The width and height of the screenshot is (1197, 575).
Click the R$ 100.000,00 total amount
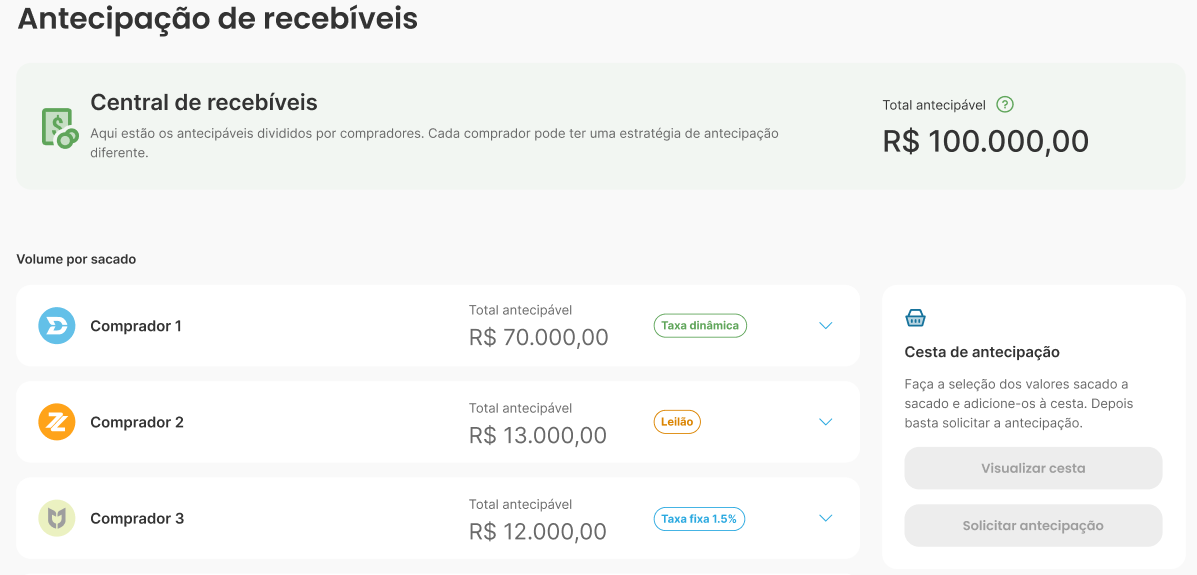coord(986,142)
